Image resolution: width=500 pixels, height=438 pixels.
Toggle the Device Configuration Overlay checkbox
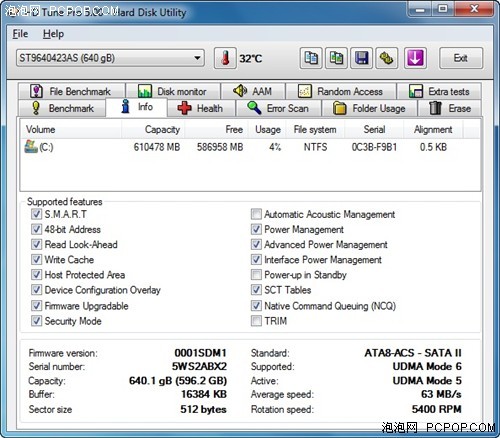click(x=36, y=290)
